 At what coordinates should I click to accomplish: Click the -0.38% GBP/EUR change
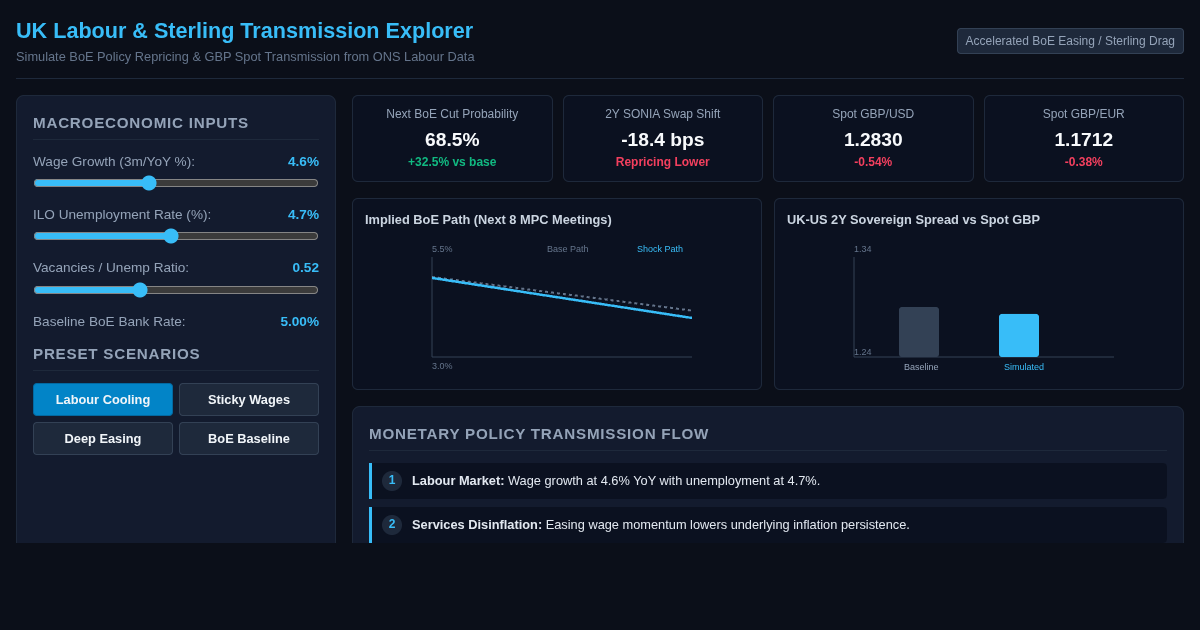pos(1084,162)
